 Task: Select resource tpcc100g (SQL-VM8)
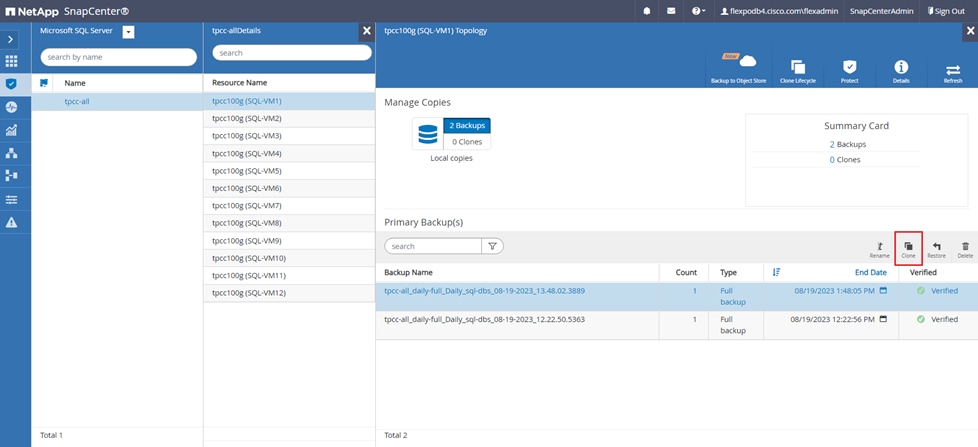point(289,223)
